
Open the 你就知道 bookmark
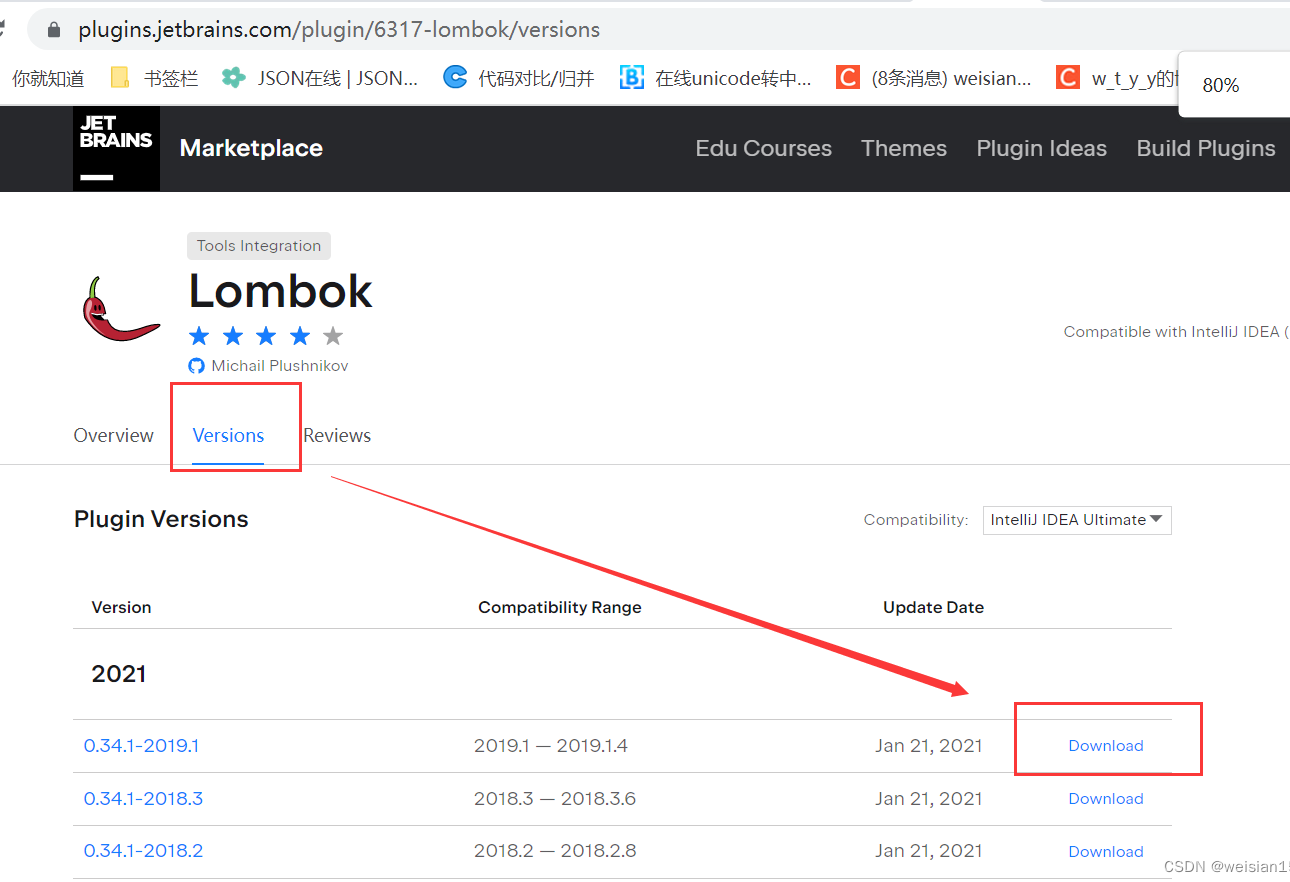pyautogui.click(x=48, y=77)
